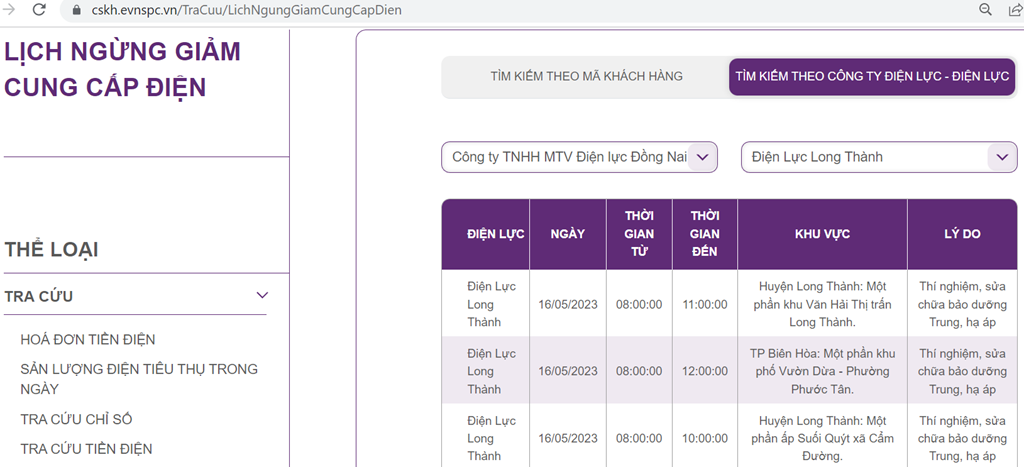Viewport: 1024px width, 467px height.
Task: Switch to Tìm kiếm theo mã khách hàng tab
Action: (x=586, y=76)
